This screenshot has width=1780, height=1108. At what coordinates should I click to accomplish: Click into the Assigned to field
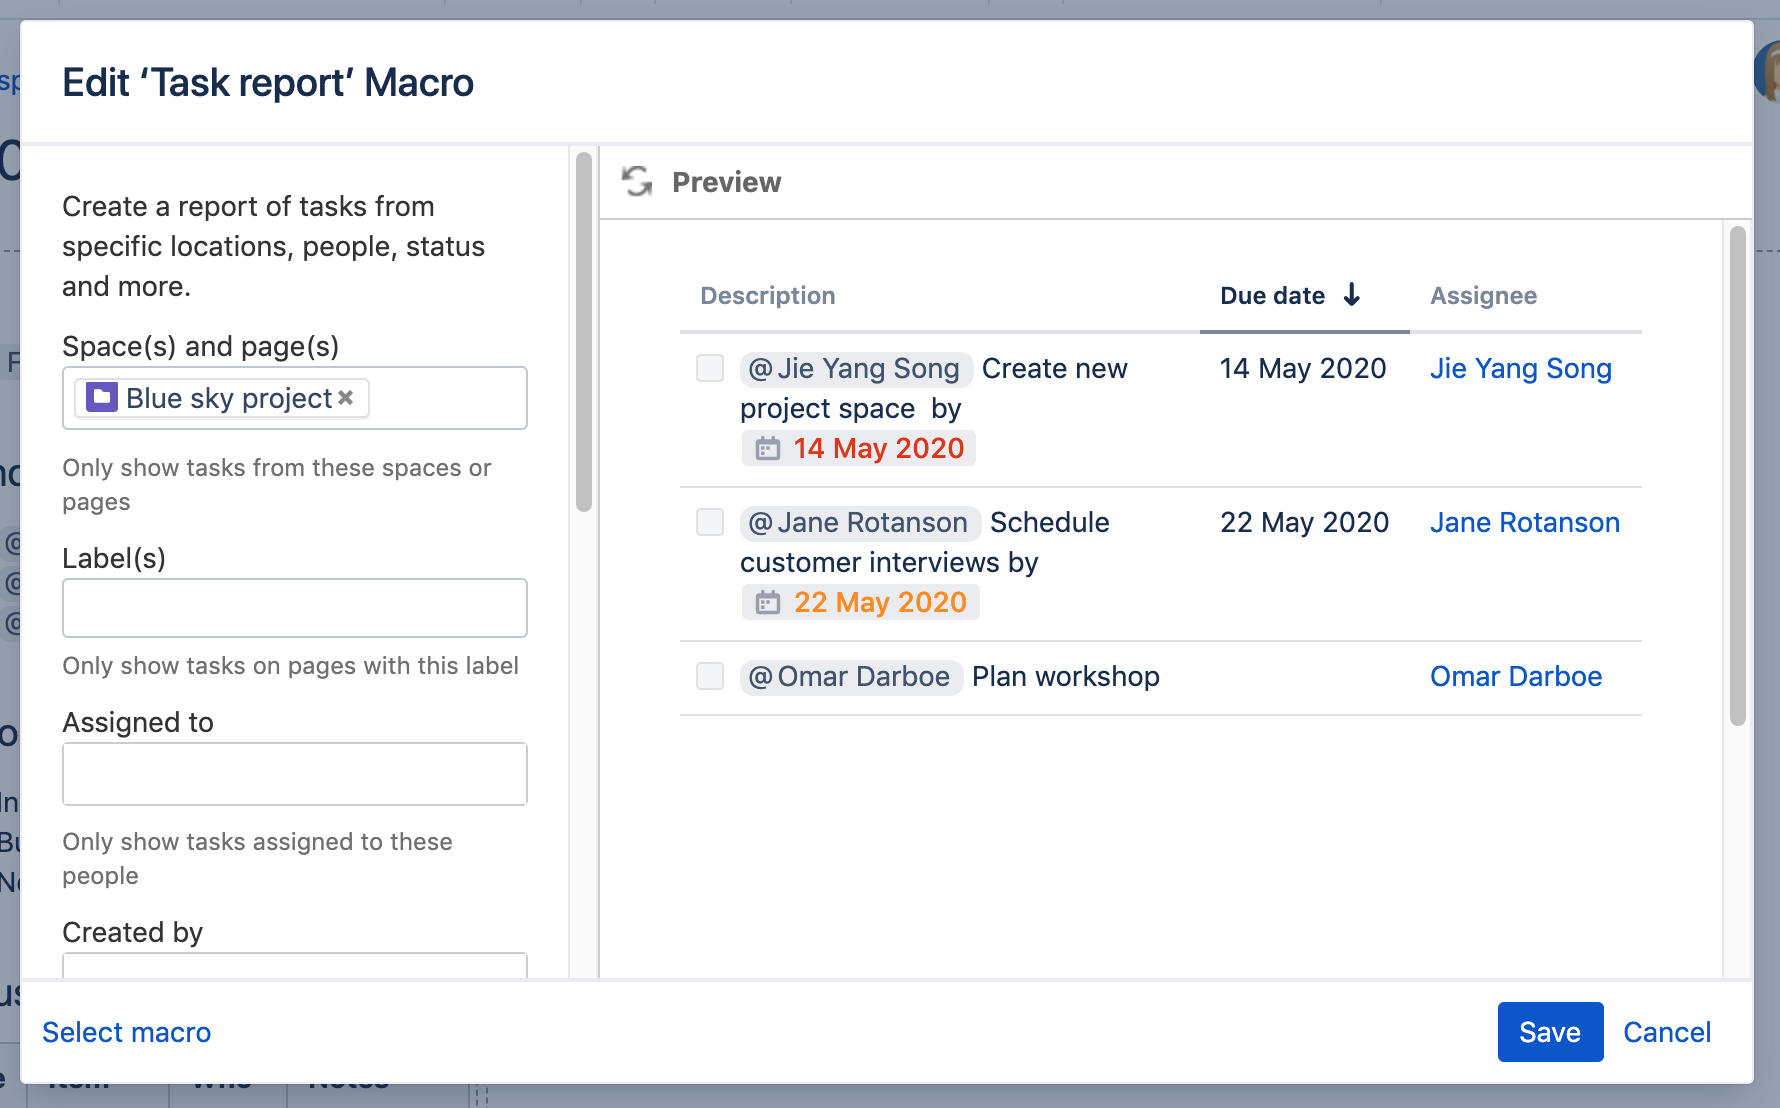point(295,774)
